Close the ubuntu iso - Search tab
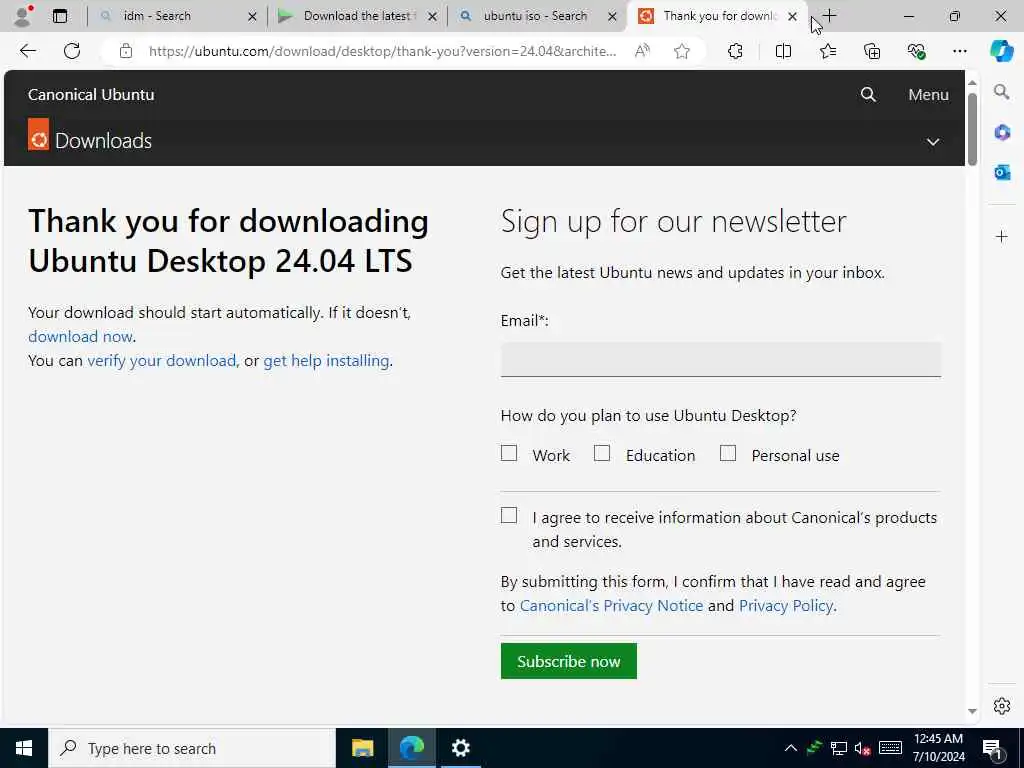 [612, 16]
